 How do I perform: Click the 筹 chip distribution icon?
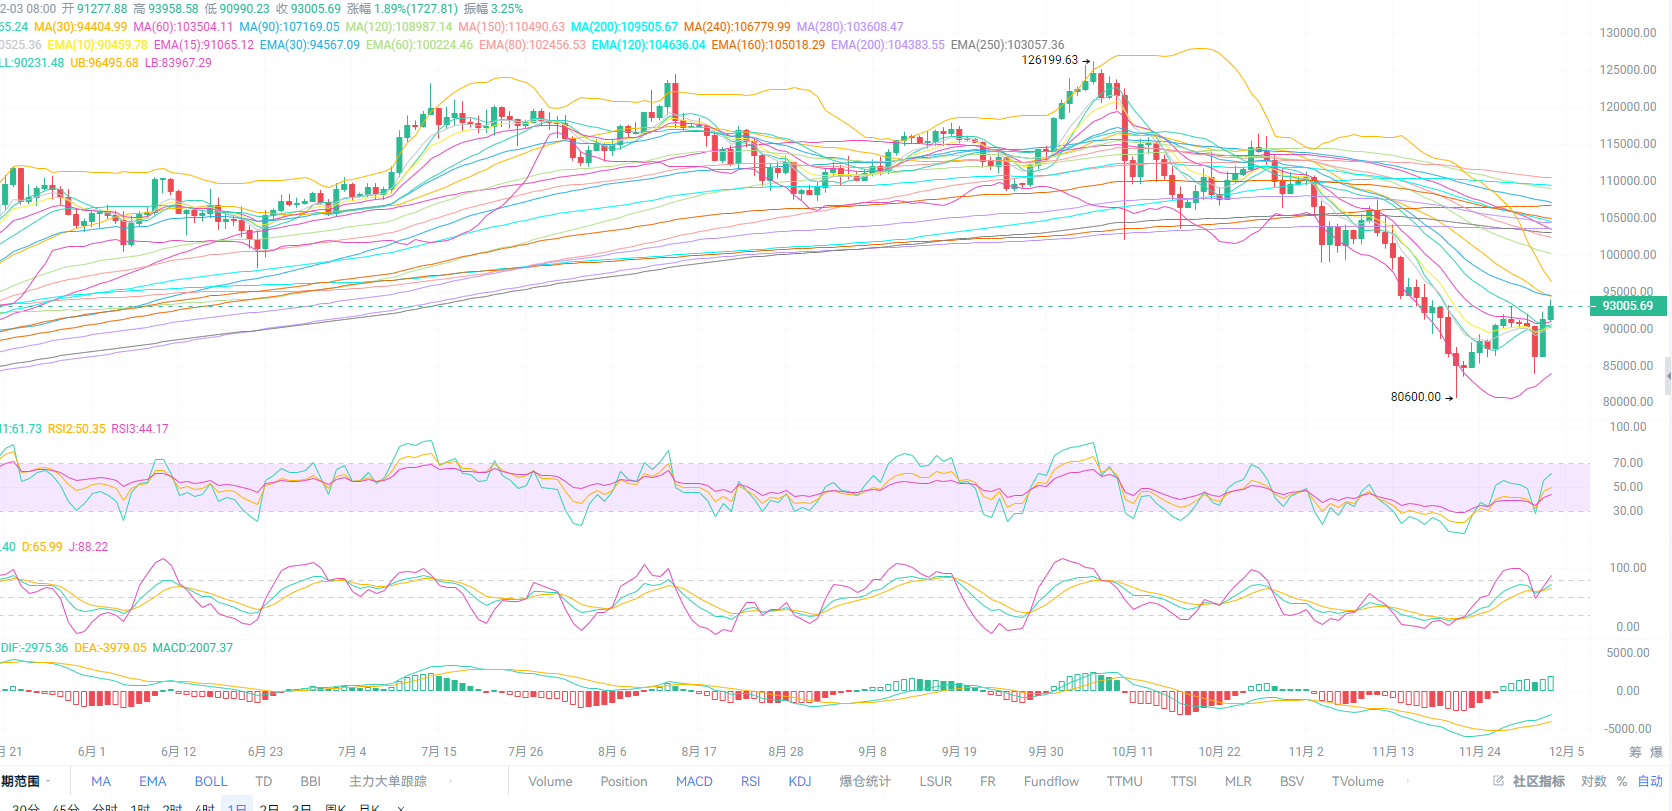click(1635, 752)
